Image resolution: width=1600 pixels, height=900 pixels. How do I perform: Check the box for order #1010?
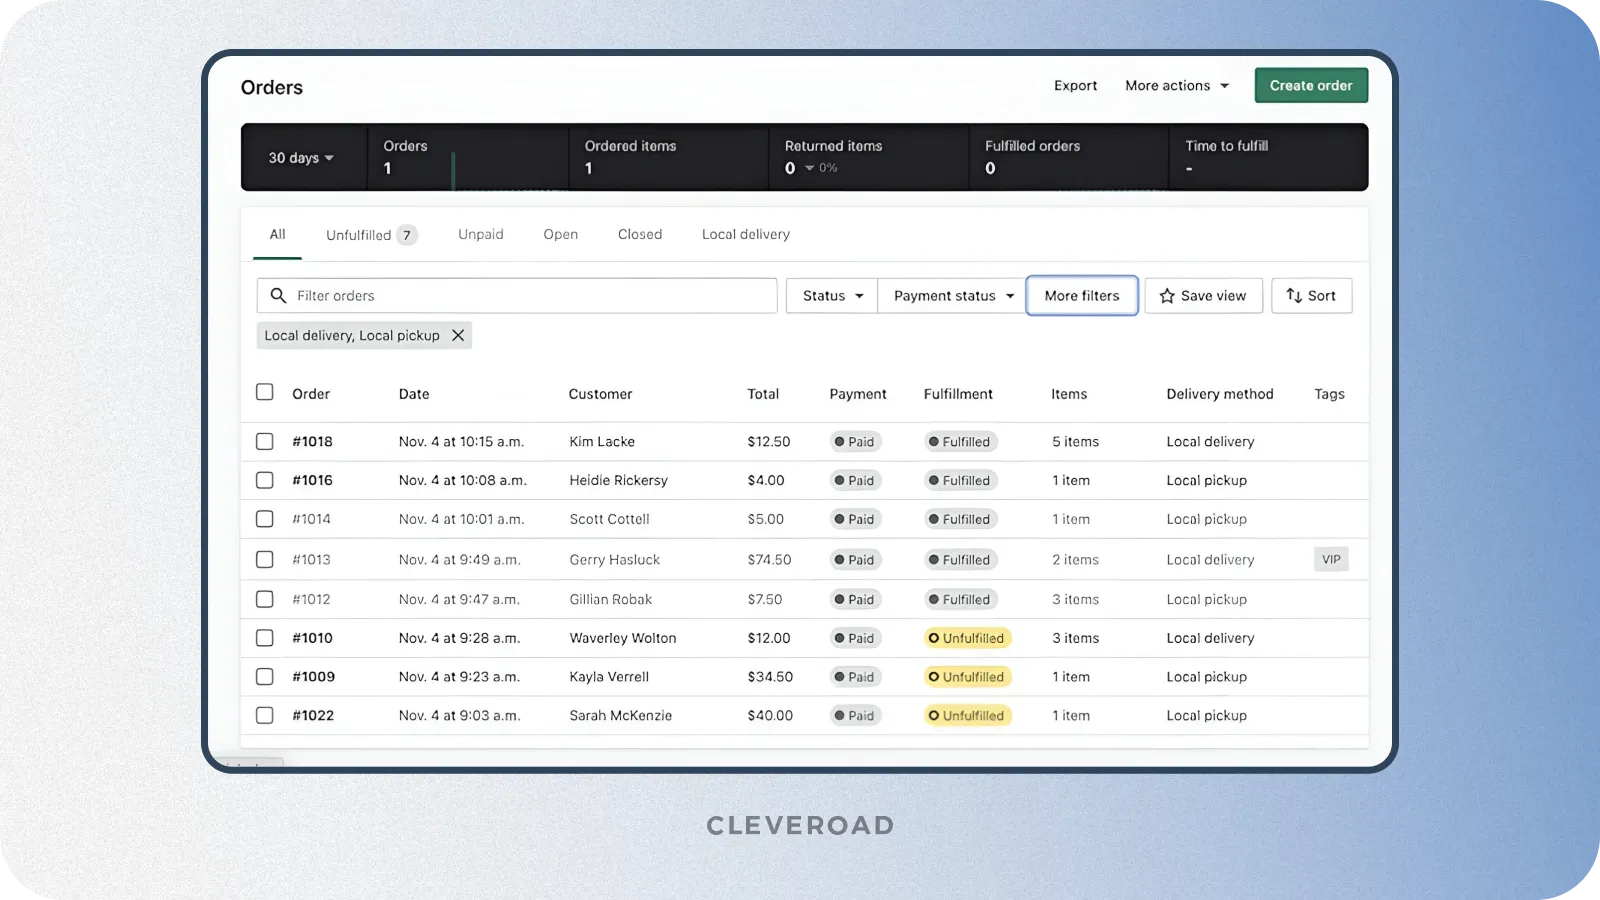265,638
